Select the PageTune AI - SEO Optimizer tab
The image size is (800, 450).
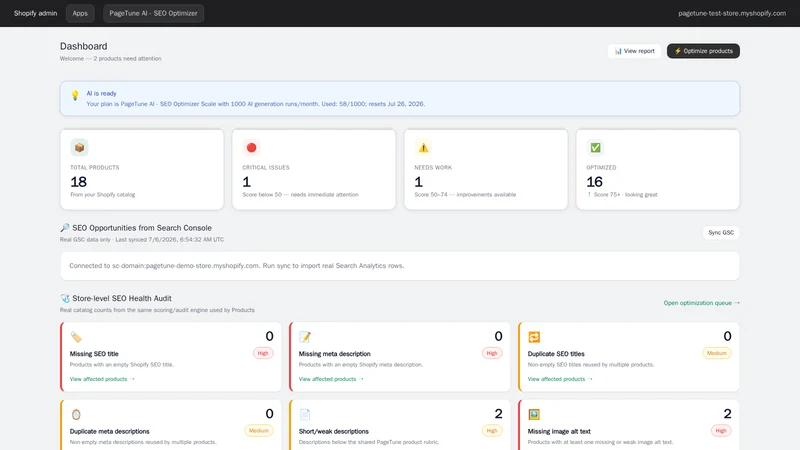tap(153, 13)
